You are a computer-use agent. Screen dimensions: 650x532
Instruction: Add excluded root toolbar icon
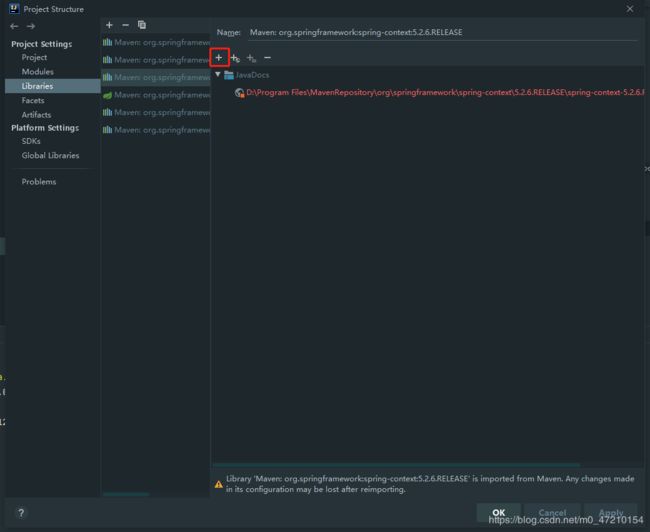point(251,58)
